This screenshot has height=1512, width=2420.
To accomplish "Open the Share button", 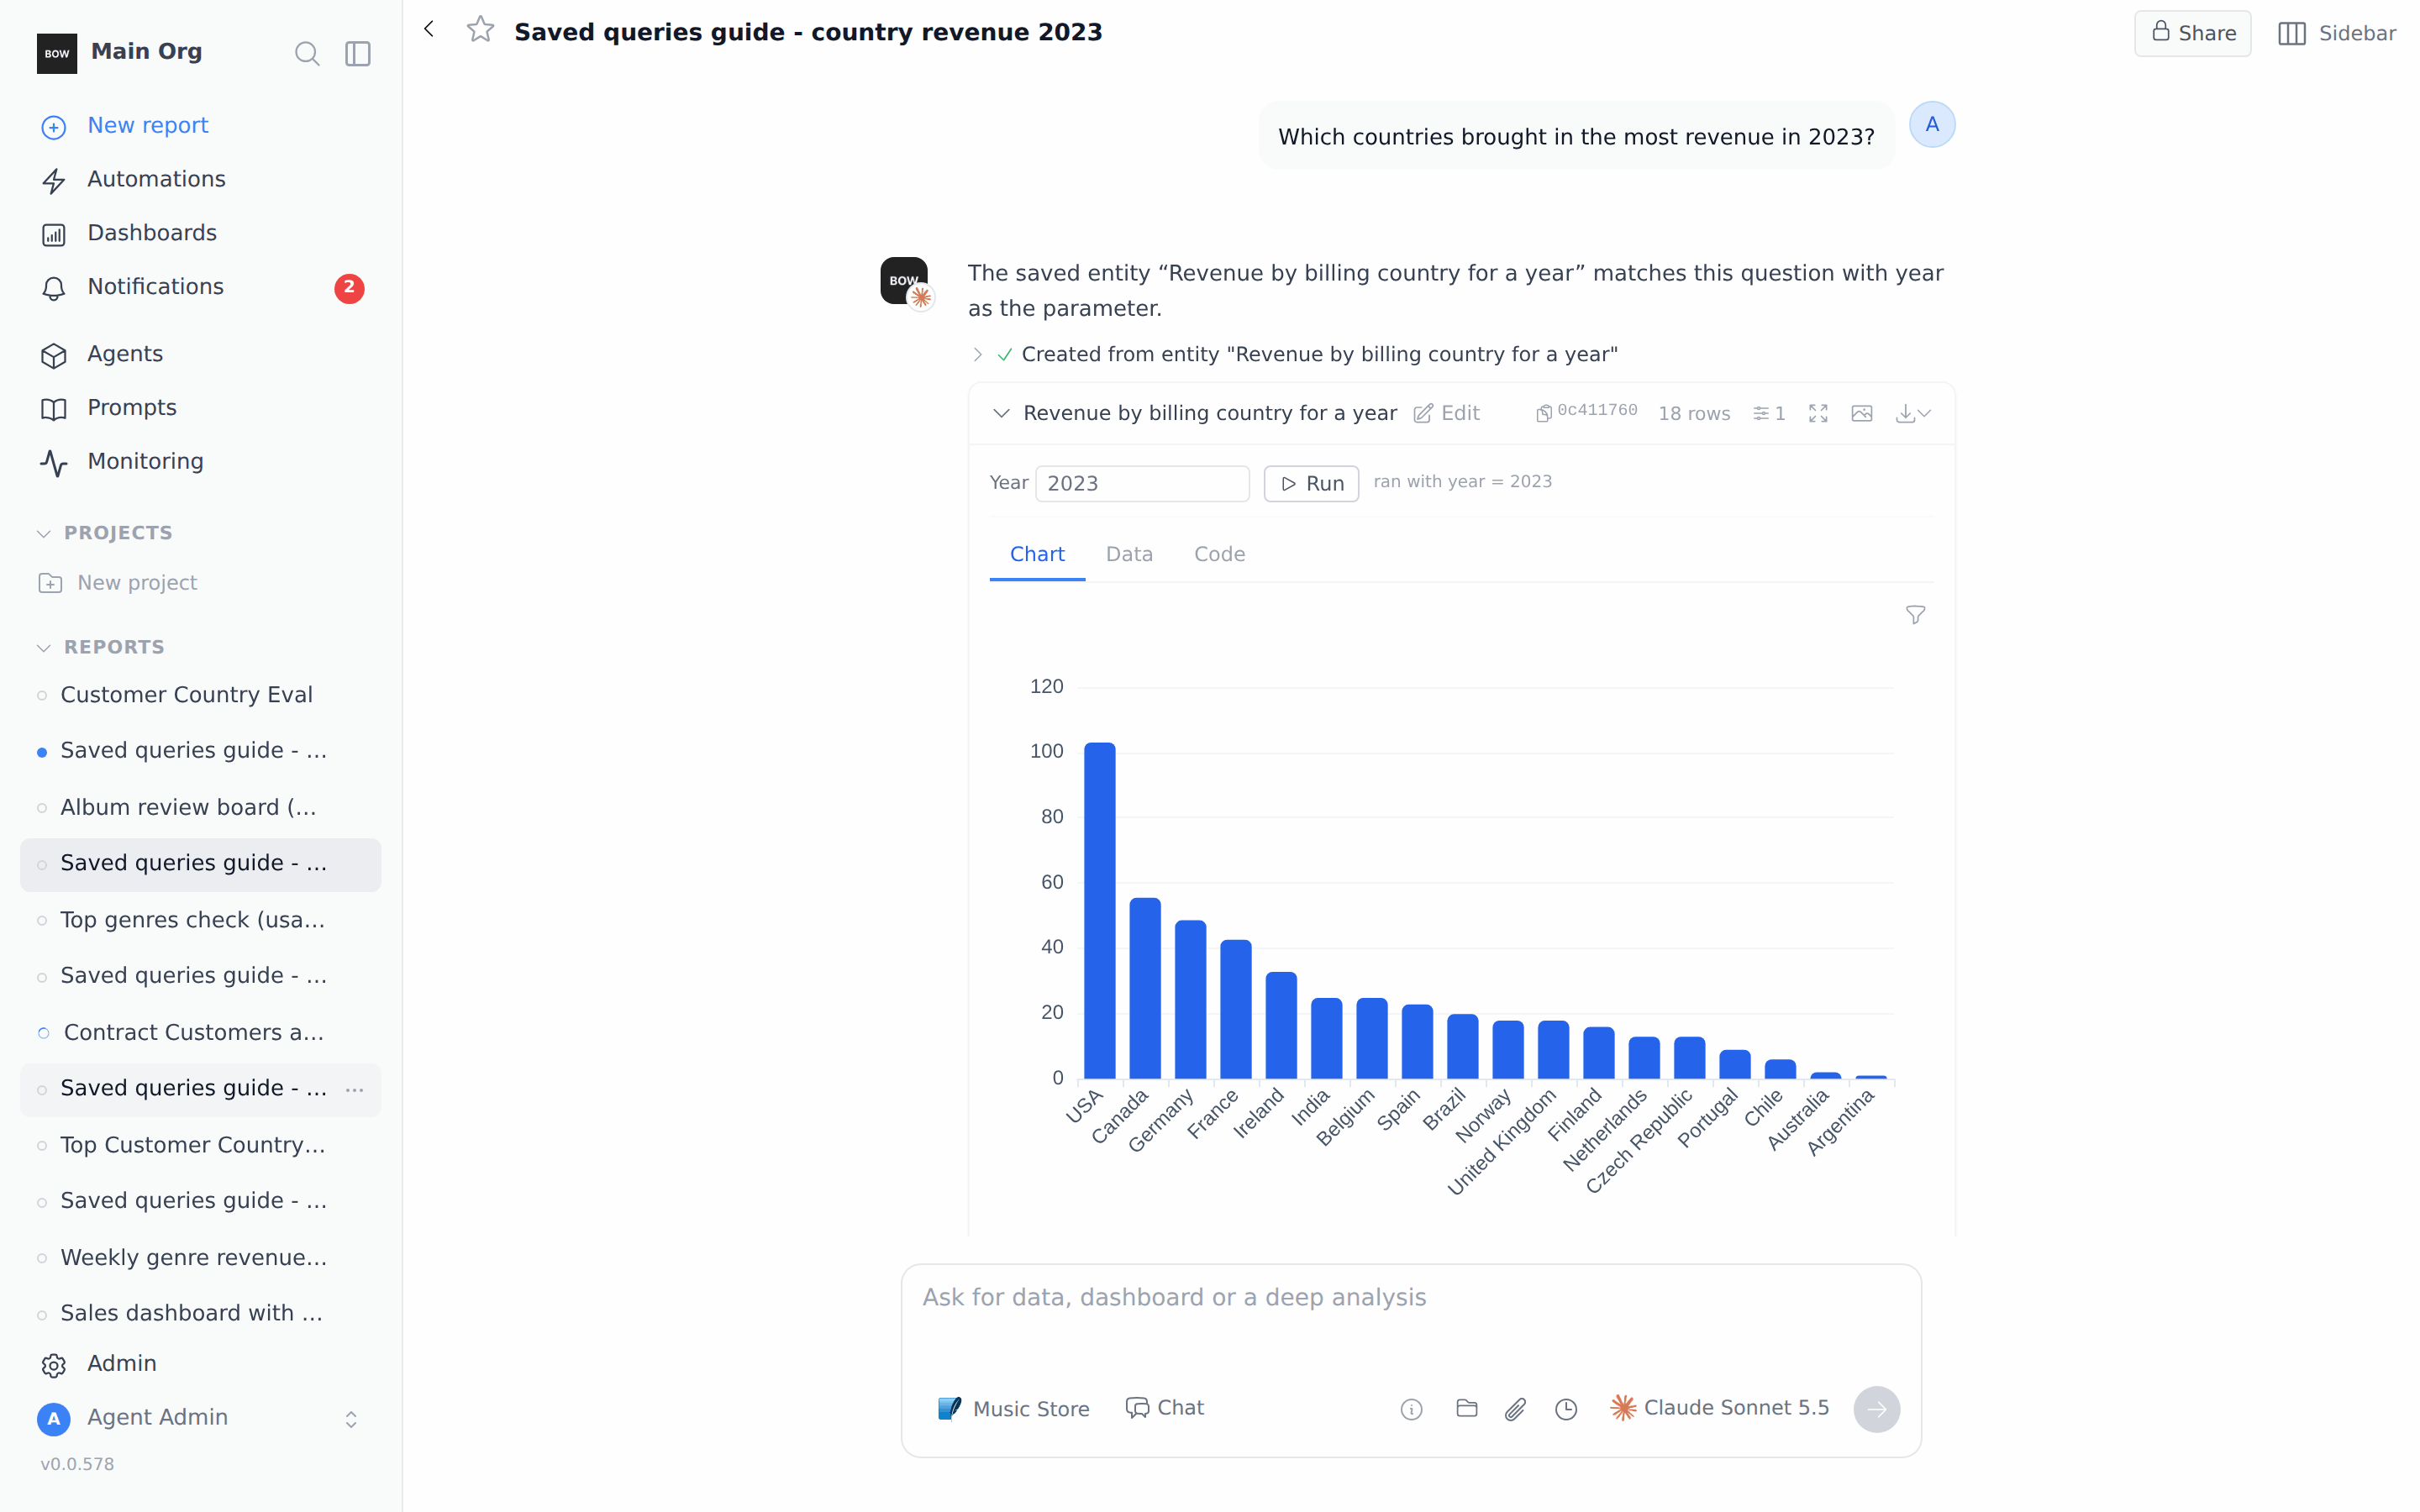I will pos(2193,33).
